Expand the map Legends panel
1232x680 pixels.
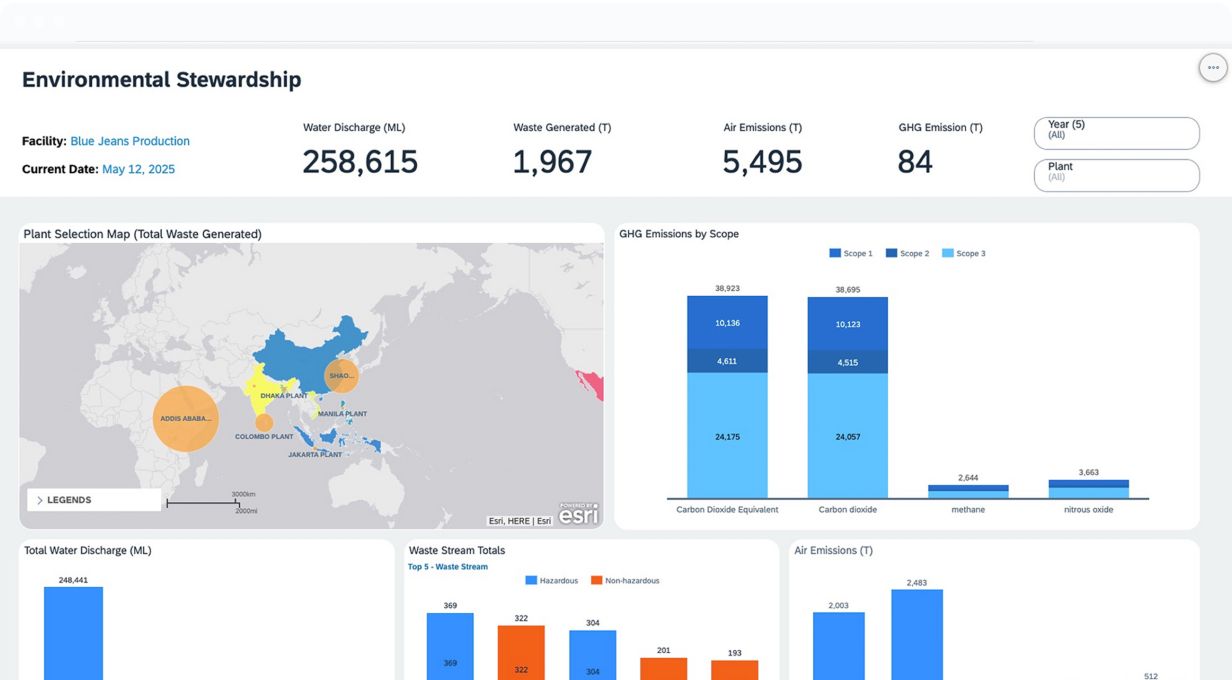[x=94, y=500]
